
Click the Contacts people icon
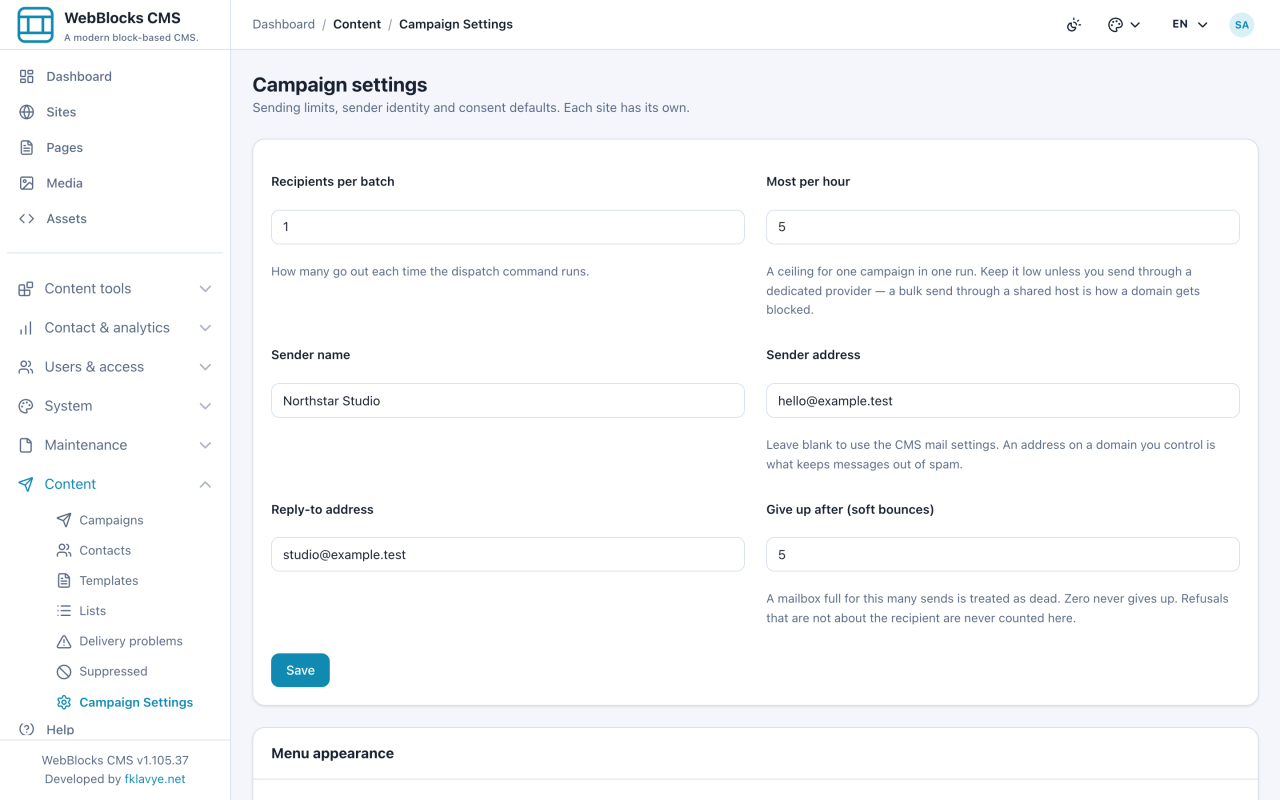(x=64, y=550)
